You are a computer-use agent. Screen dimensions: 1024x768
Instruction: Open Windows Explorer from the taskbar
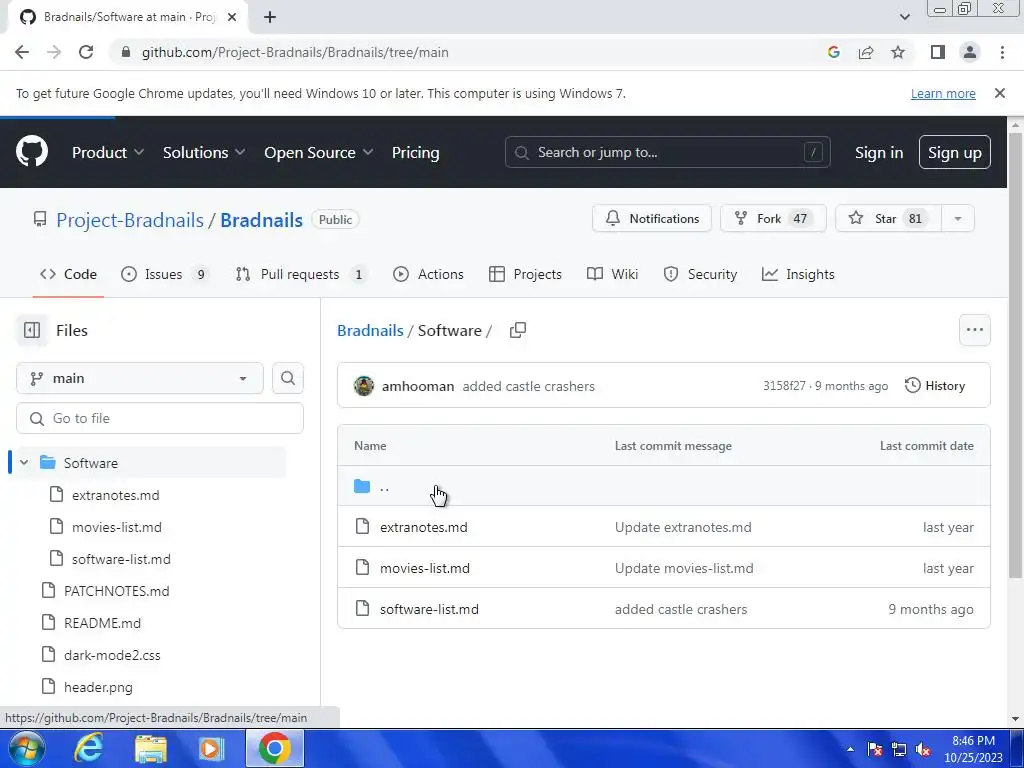(x=151, y=748)
